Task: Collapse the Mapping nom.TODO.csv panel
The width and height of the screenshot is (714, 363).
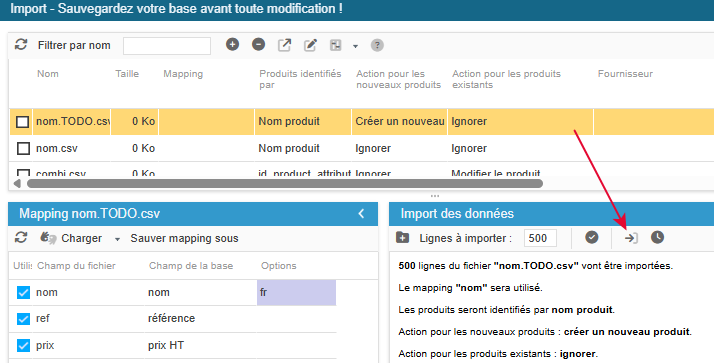Action: point(361,214)
